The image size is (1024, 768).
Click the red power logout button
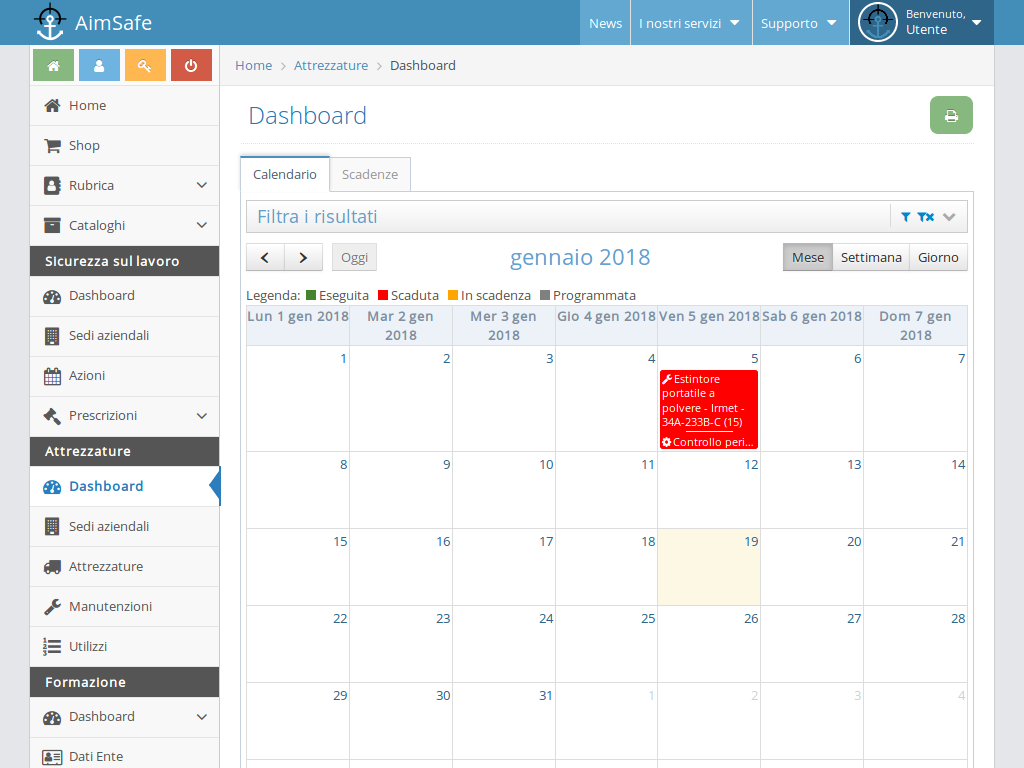pos(191,65)
